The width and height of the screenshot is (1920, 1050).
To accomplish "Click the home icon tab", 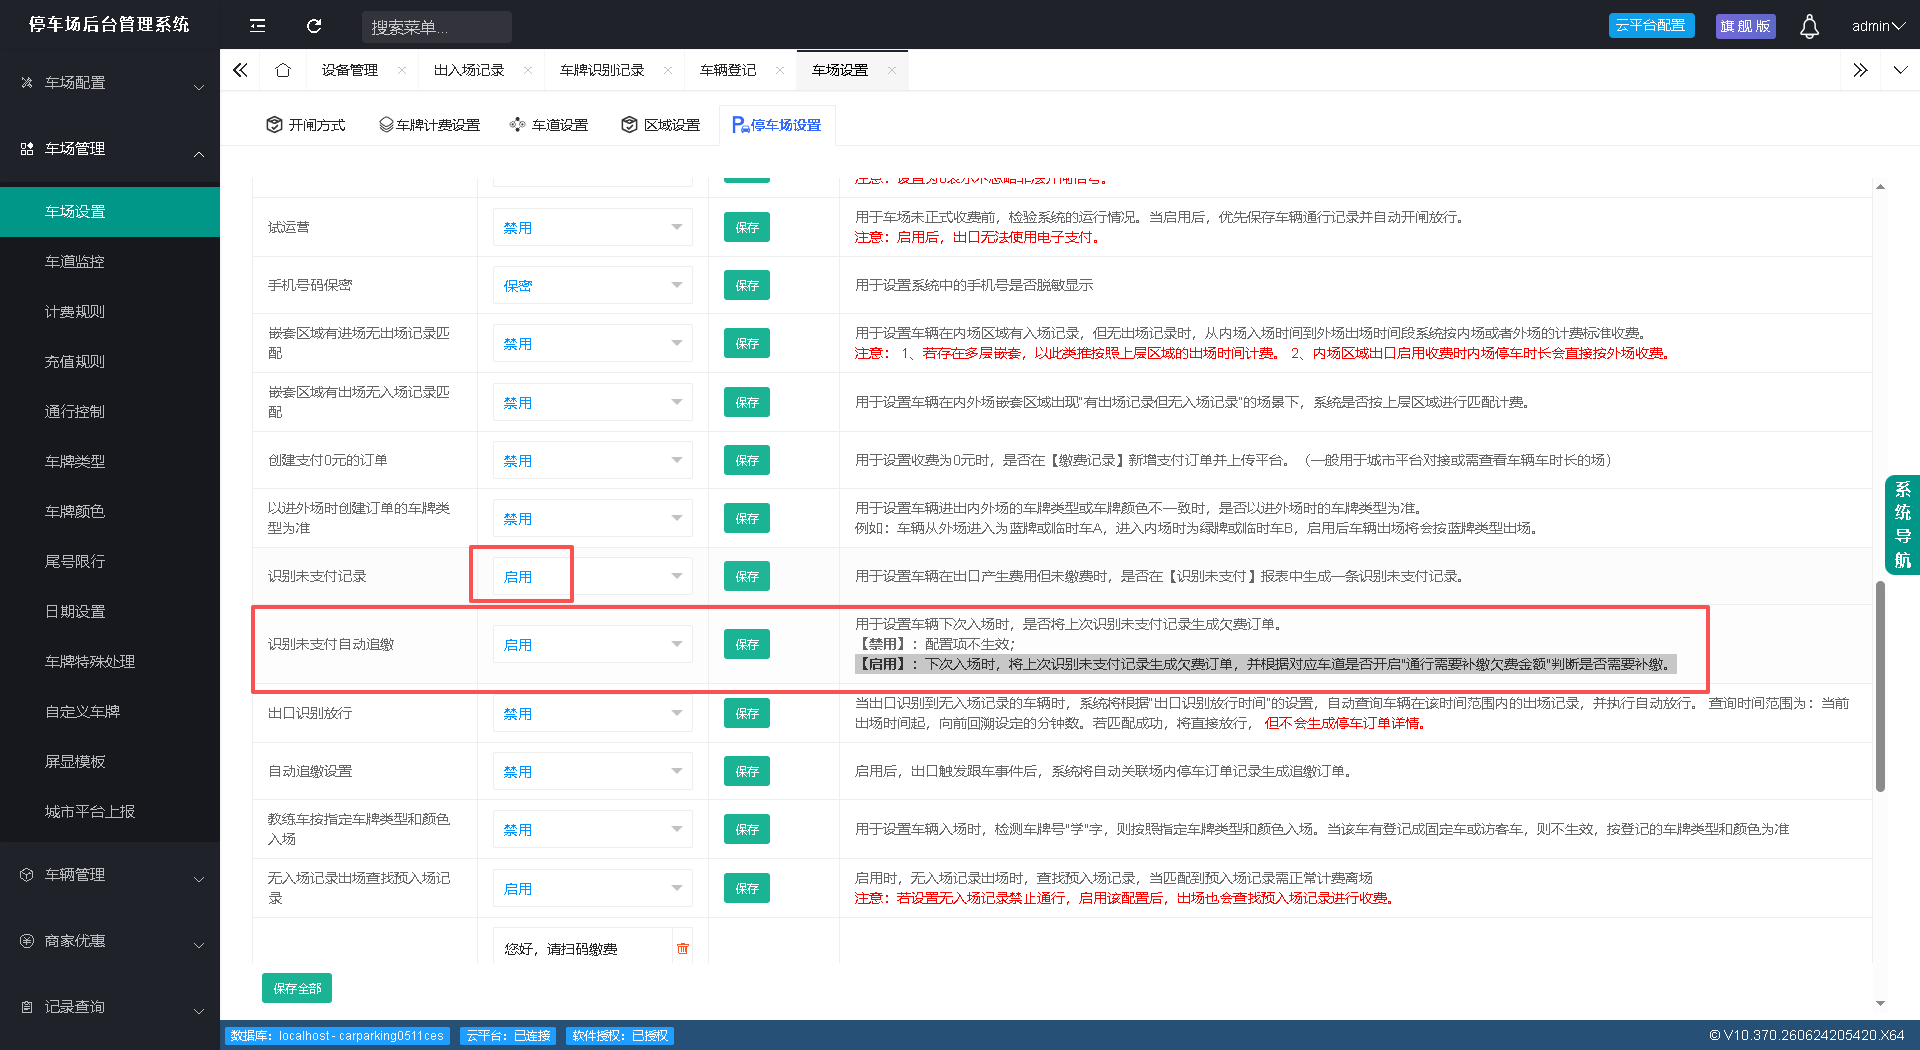I will pos(283,70).
